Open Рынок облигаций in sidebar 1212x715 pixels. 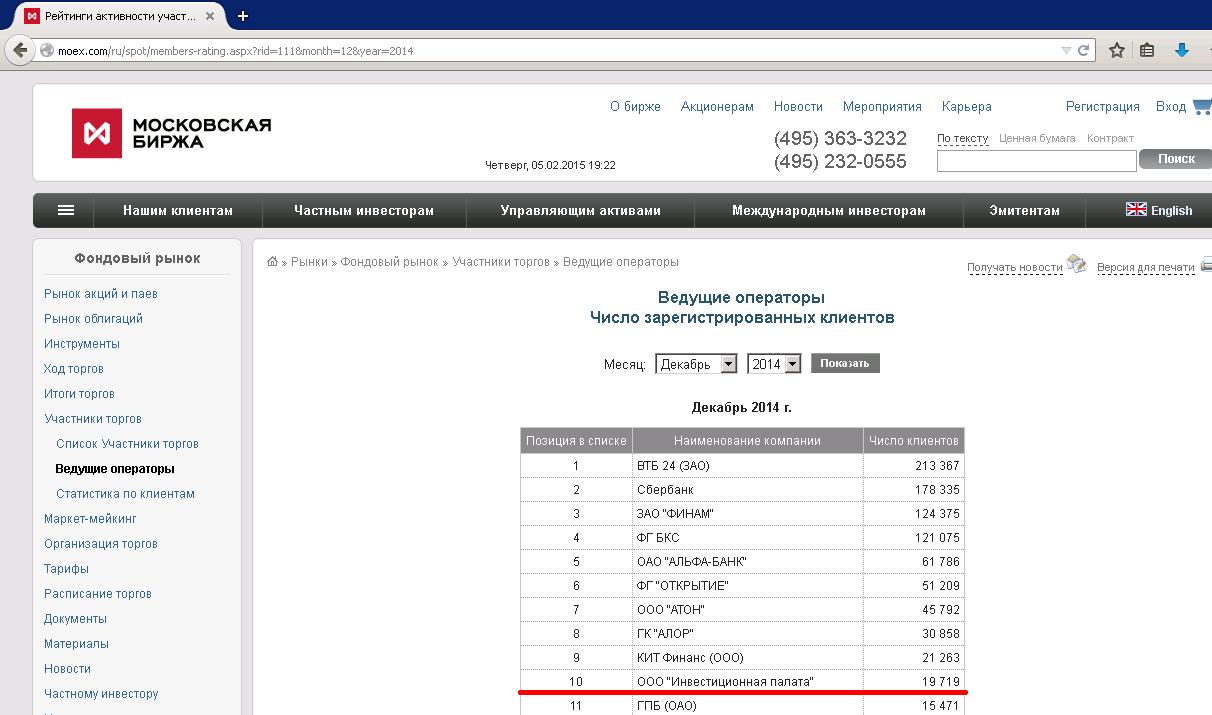pyautogui.click(x=93, y=318)
